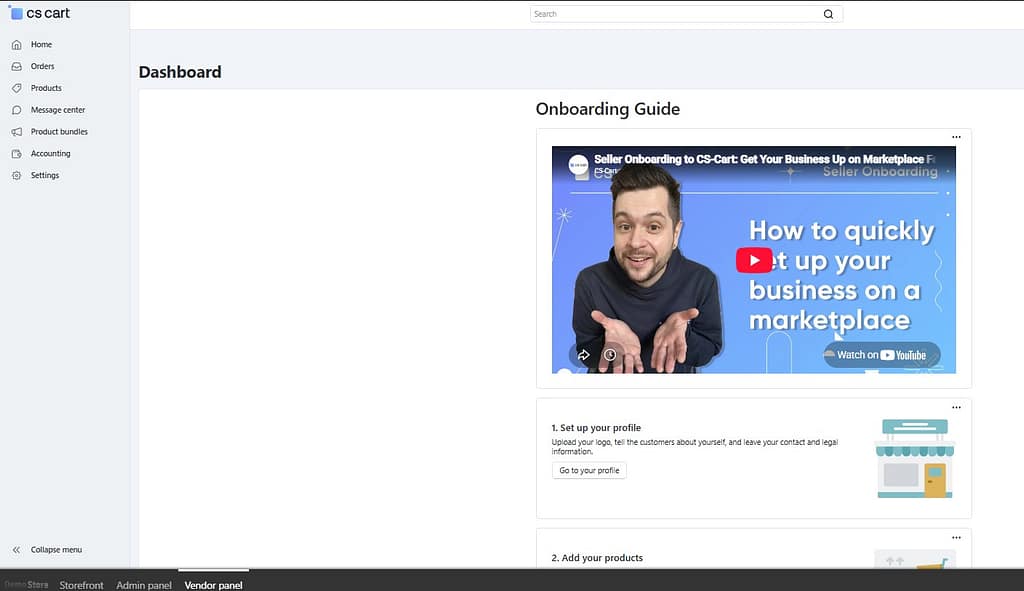This screenshot has height=591, width=1024.
Task: Play the Seller Onboarding video
Action: (754, 260)
